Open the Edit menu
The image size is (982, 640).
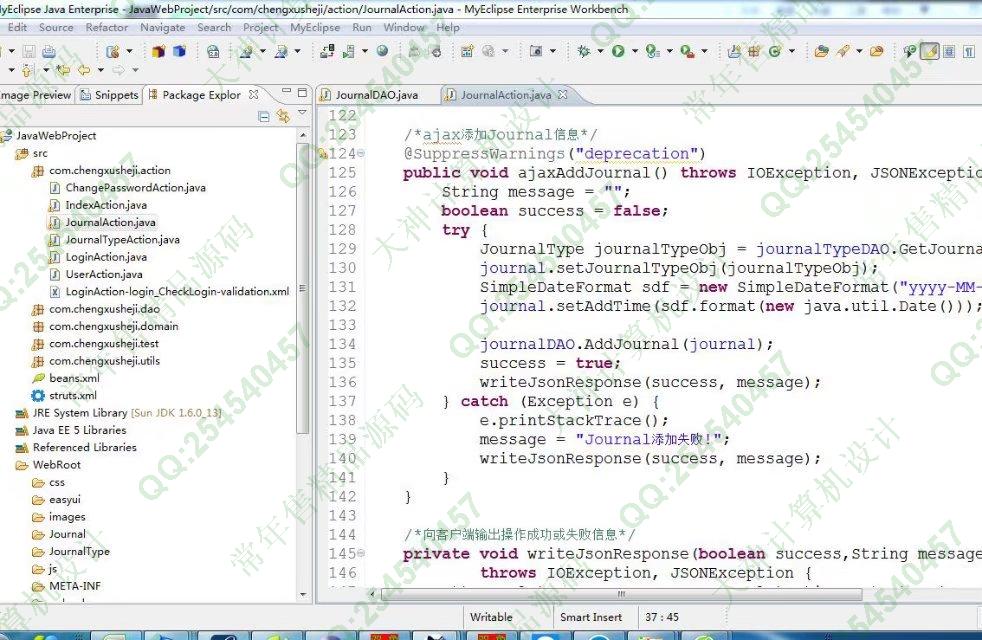[17, 28]
